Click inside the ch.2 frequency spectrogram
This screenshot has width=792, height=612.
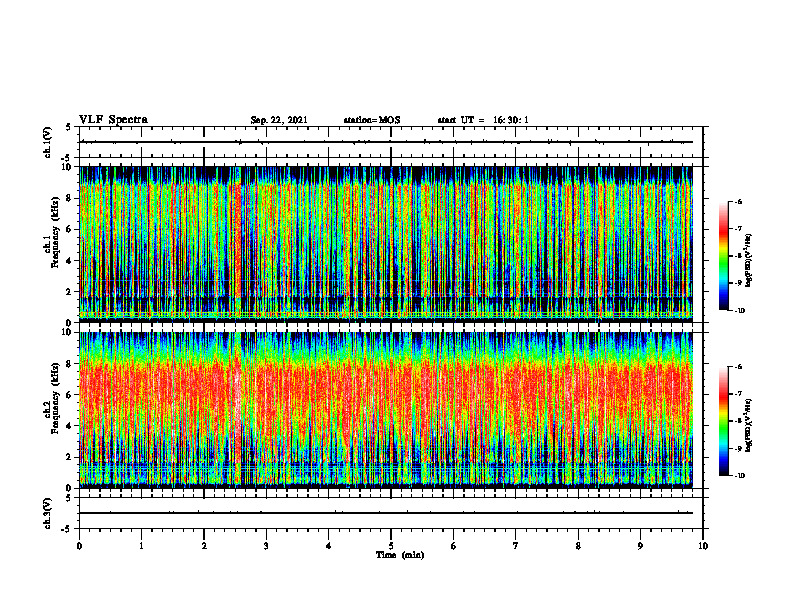click(x=386, y=410)
